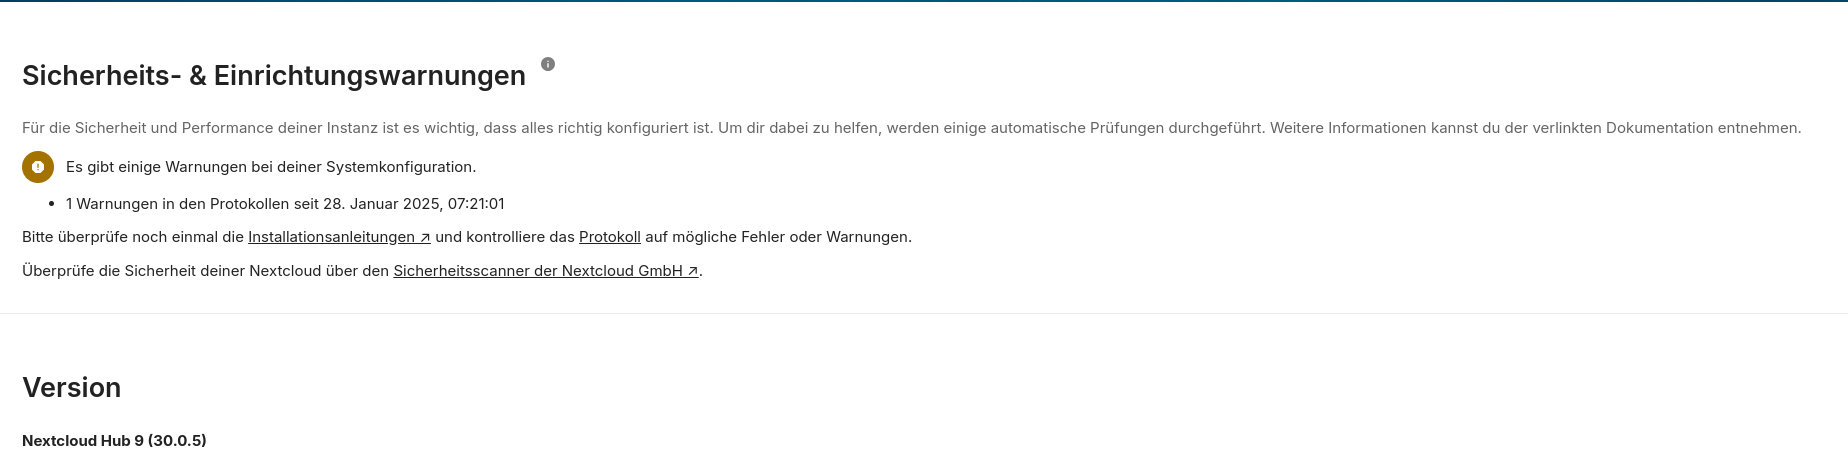
Task: Click 'auf mögliche Fehler oder Warnungen' text
Action: click(778, 237)
